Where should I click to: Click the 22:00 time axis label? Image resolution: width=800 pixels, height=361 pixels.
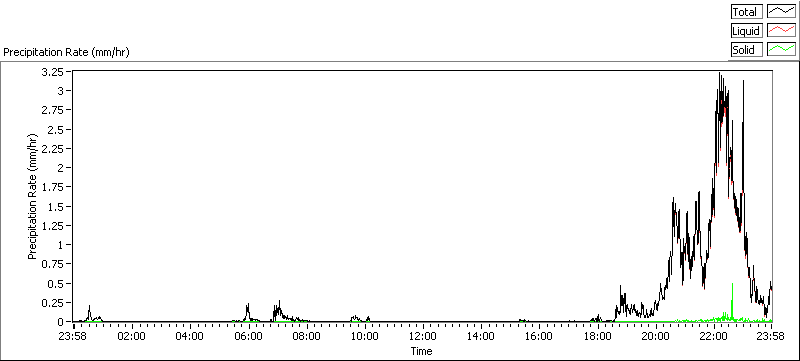point(713,336)
